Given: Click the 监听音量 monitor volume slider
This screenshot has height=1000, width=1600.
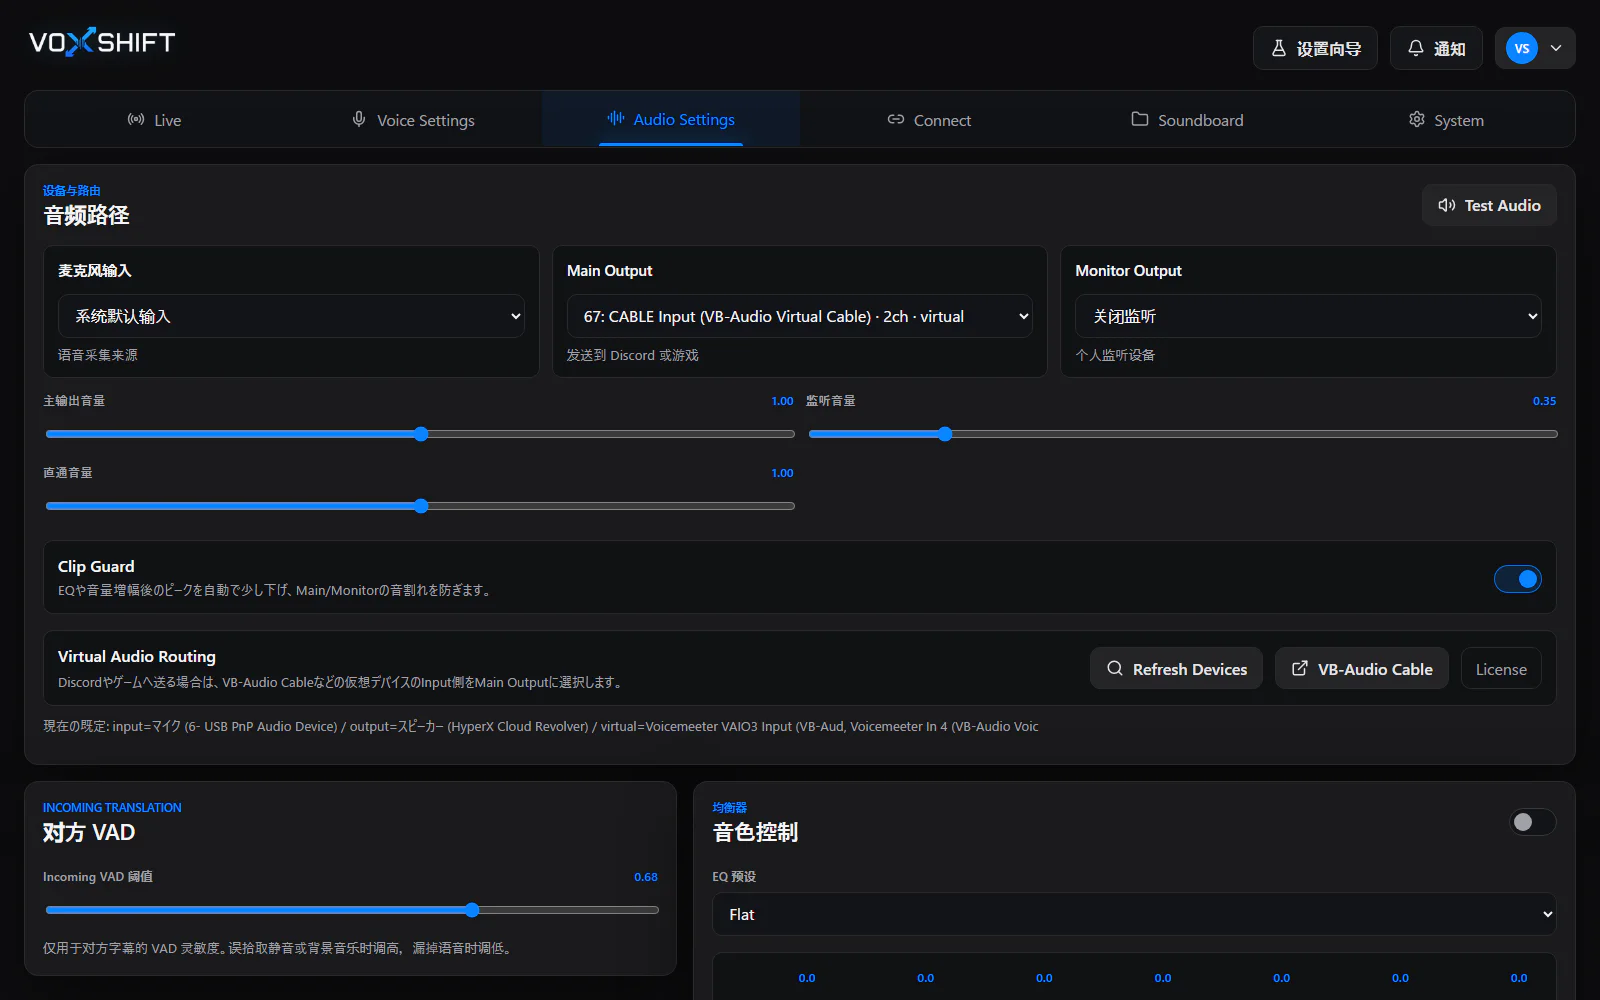Looking at the screenshot, I should click(x=1183, y=434).
